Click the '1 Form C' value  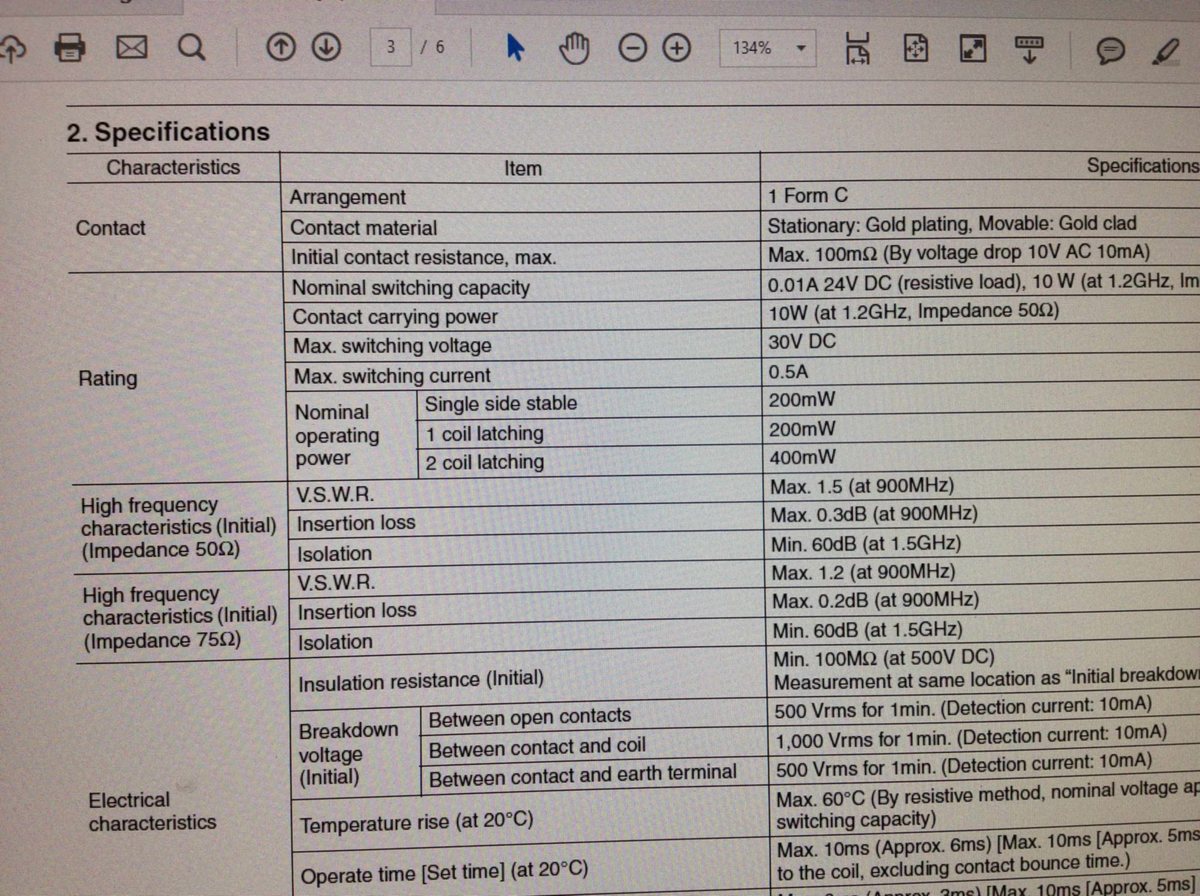coord(807,195)
